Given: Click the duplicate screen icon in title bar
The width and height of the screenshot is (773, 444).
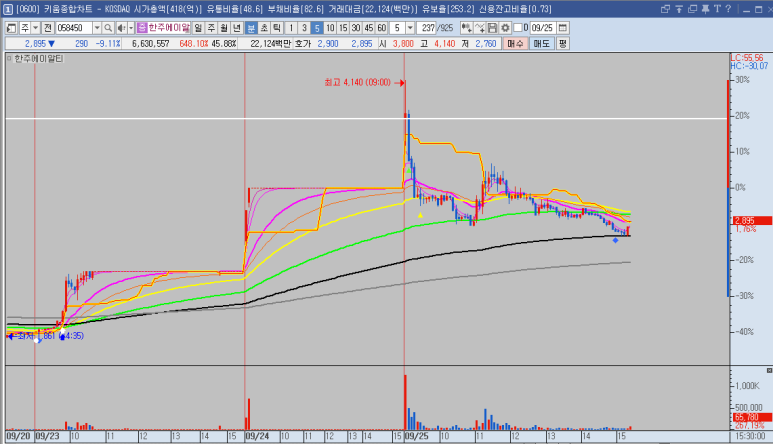Looking at the screenshot, I should click(692, 9).
